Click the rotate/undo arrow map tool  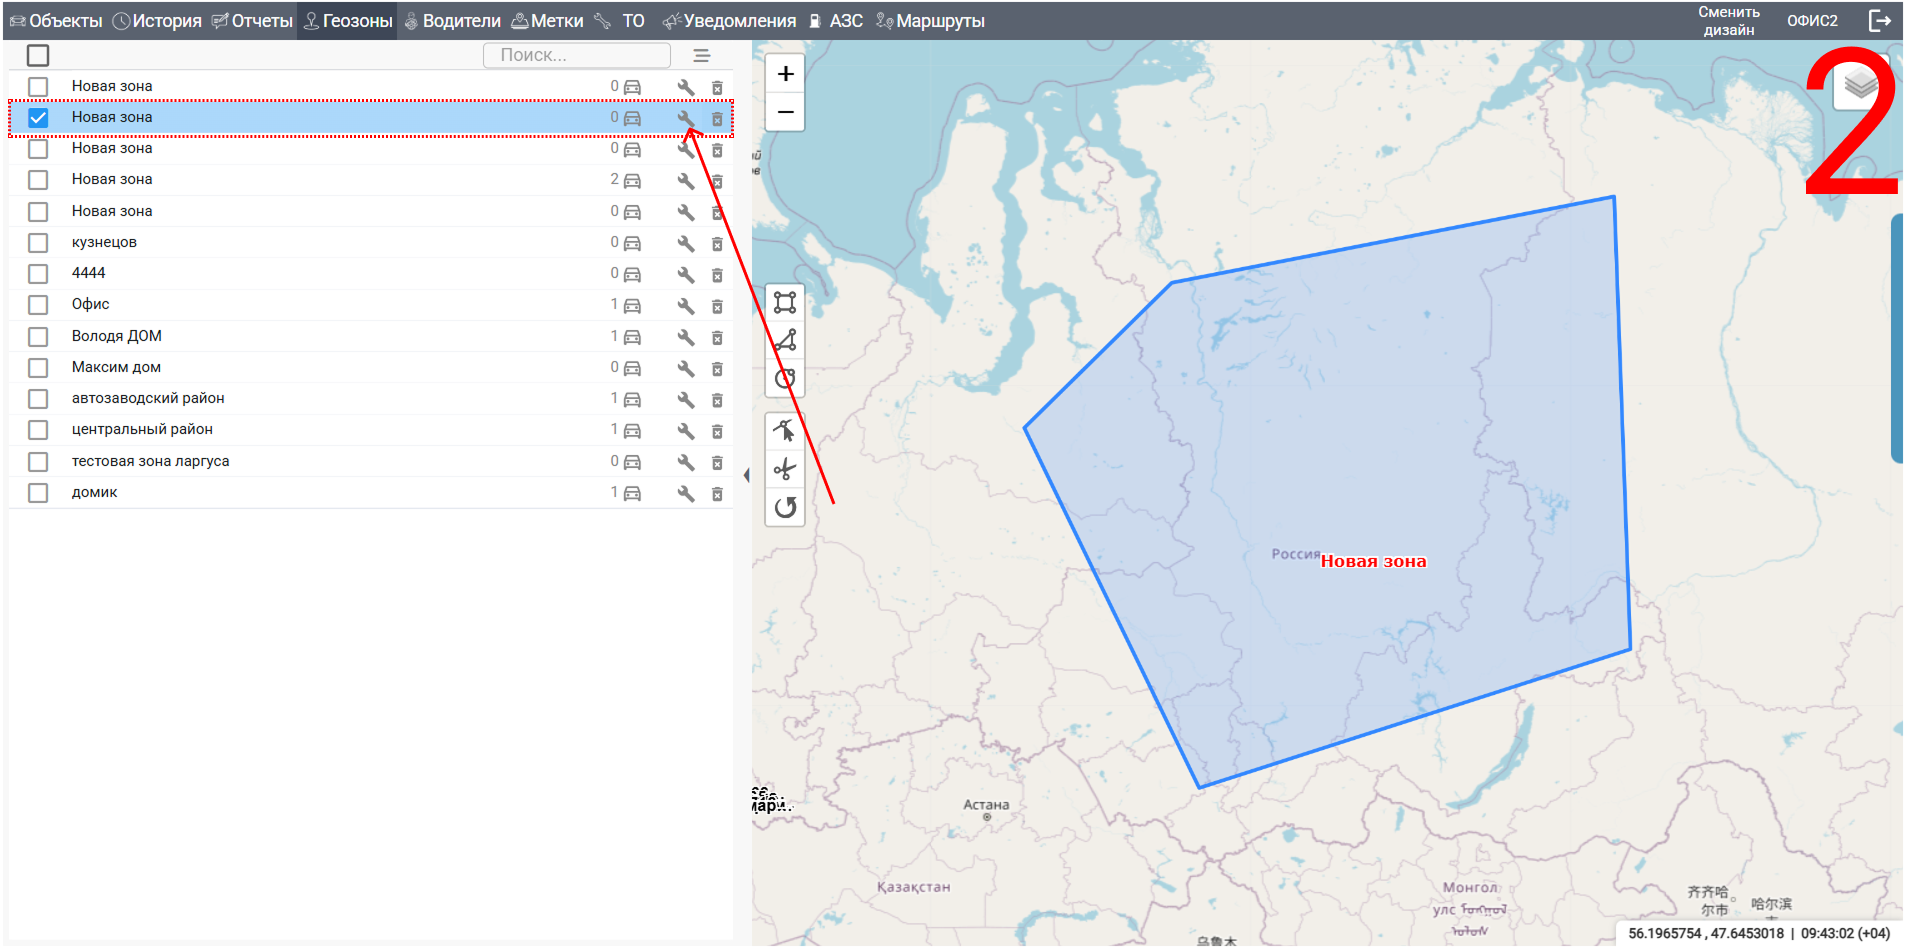[x=785, y=507]
